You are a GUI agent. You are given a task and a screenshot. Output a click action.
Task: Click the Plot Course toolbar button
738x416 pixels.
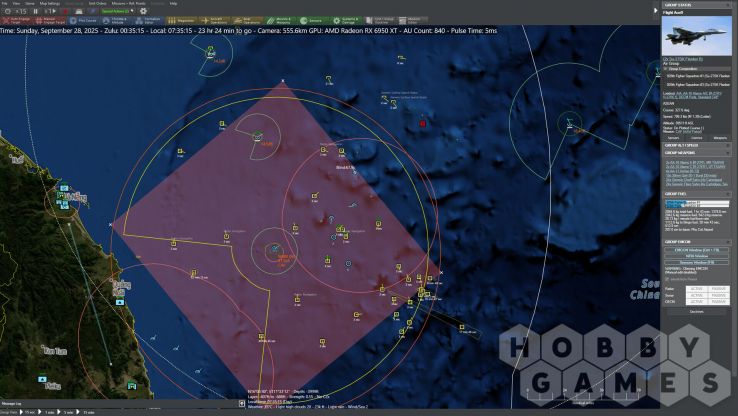tap(83, 21)
